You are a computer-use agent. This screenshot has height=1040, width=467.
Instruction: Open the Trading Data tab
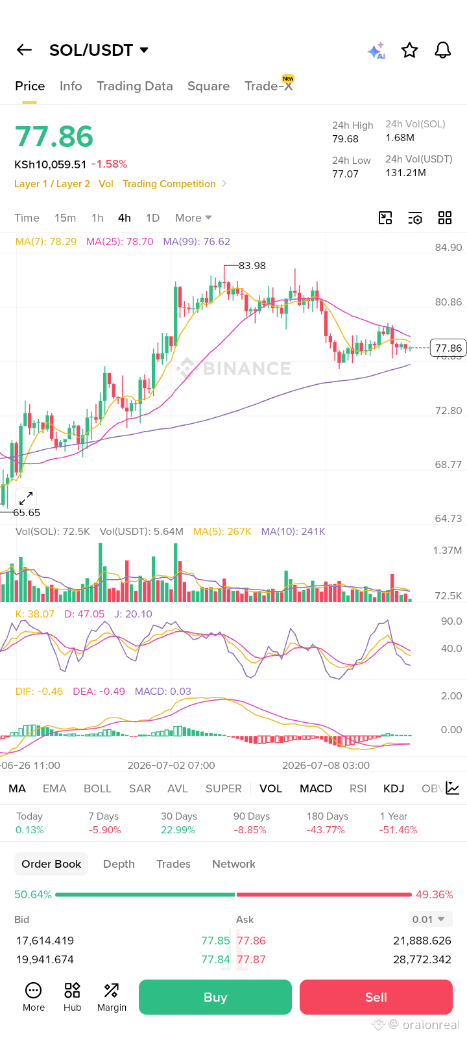(x=135, y=86)
